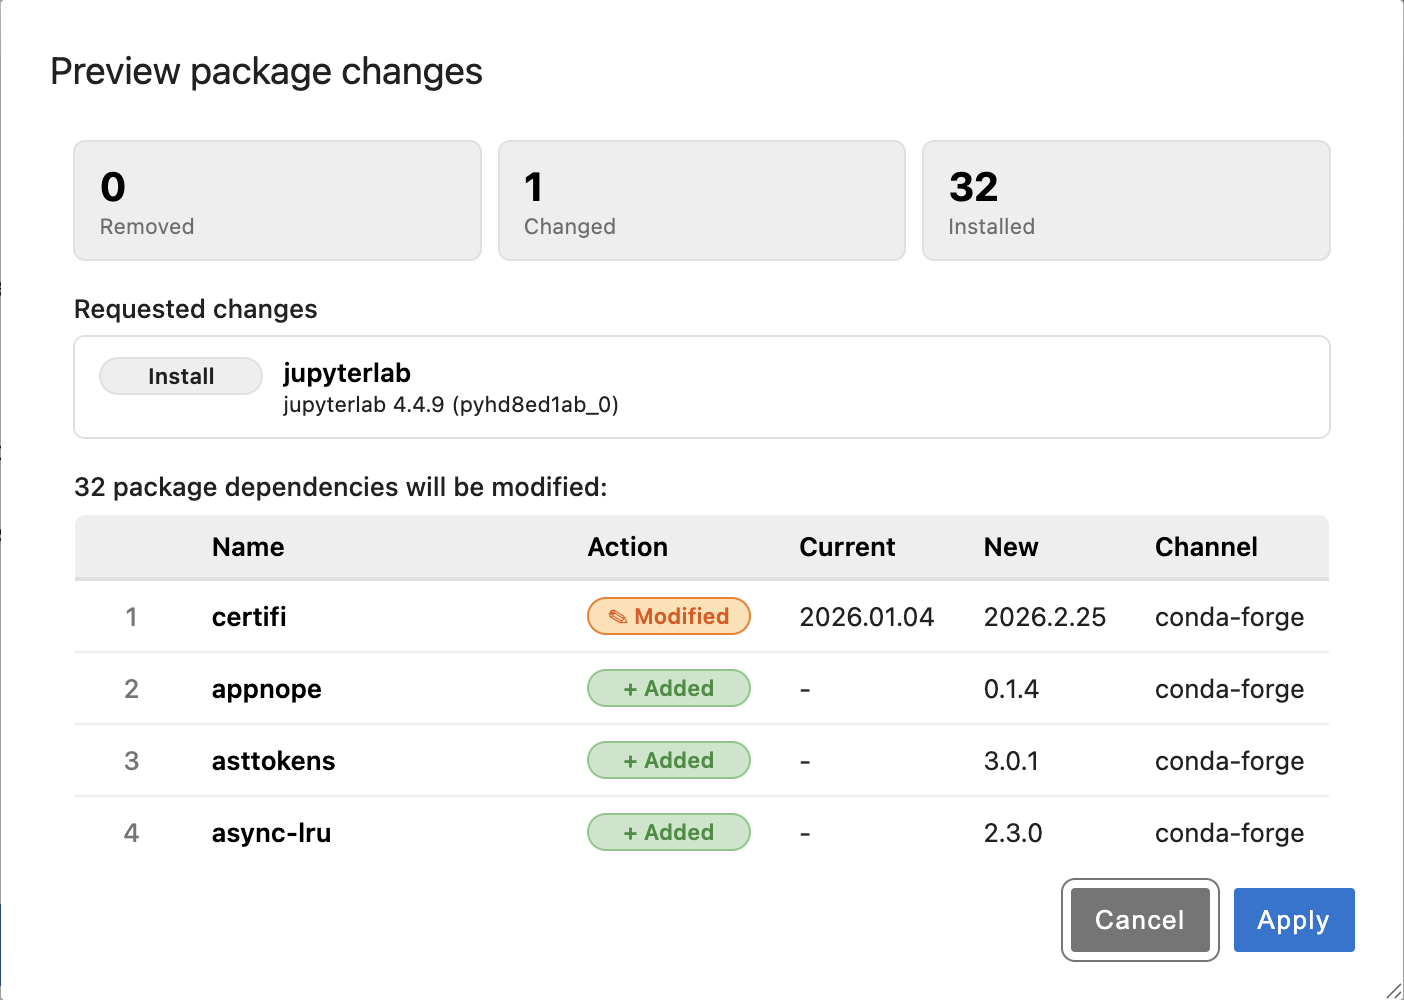
Task: Select the 1 Changed summary card
Action: coord(702,200)
